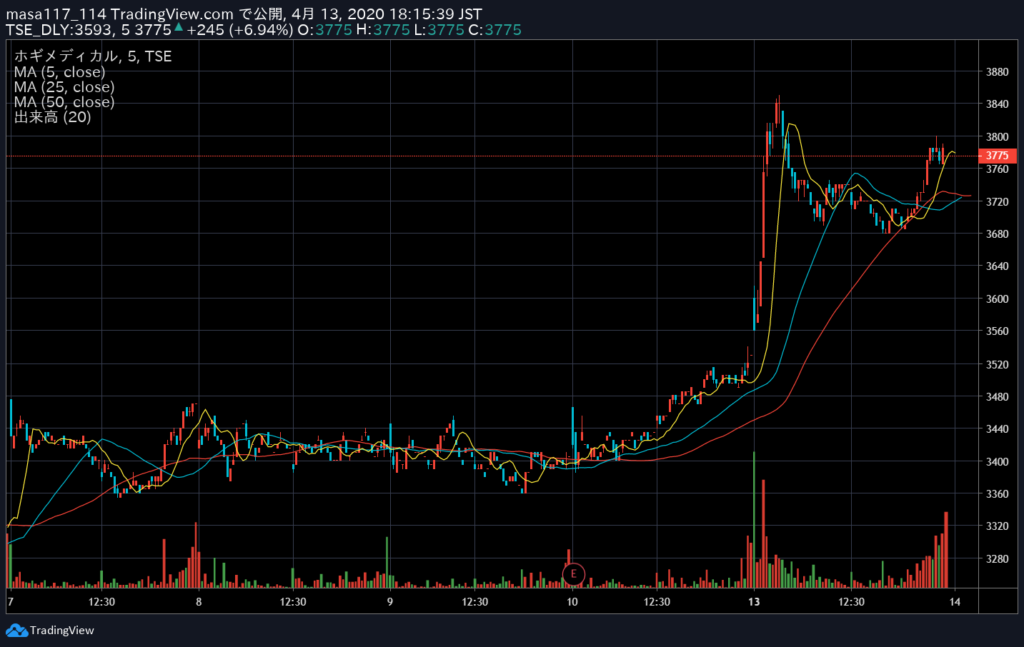Click the 3840 price axis label
This screenshot has height=647, width=1024.
(x=997, y=104)
